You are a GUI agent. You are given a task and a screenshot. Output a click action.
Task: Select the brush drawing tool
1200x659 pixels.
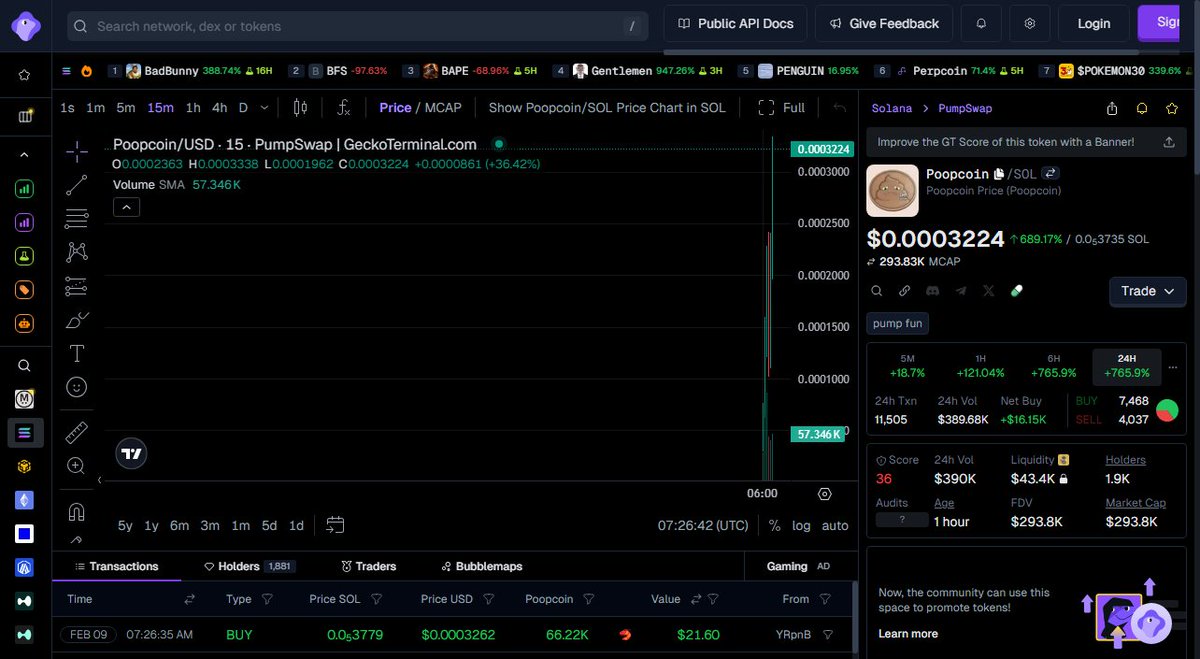click(x=77, y=320)
